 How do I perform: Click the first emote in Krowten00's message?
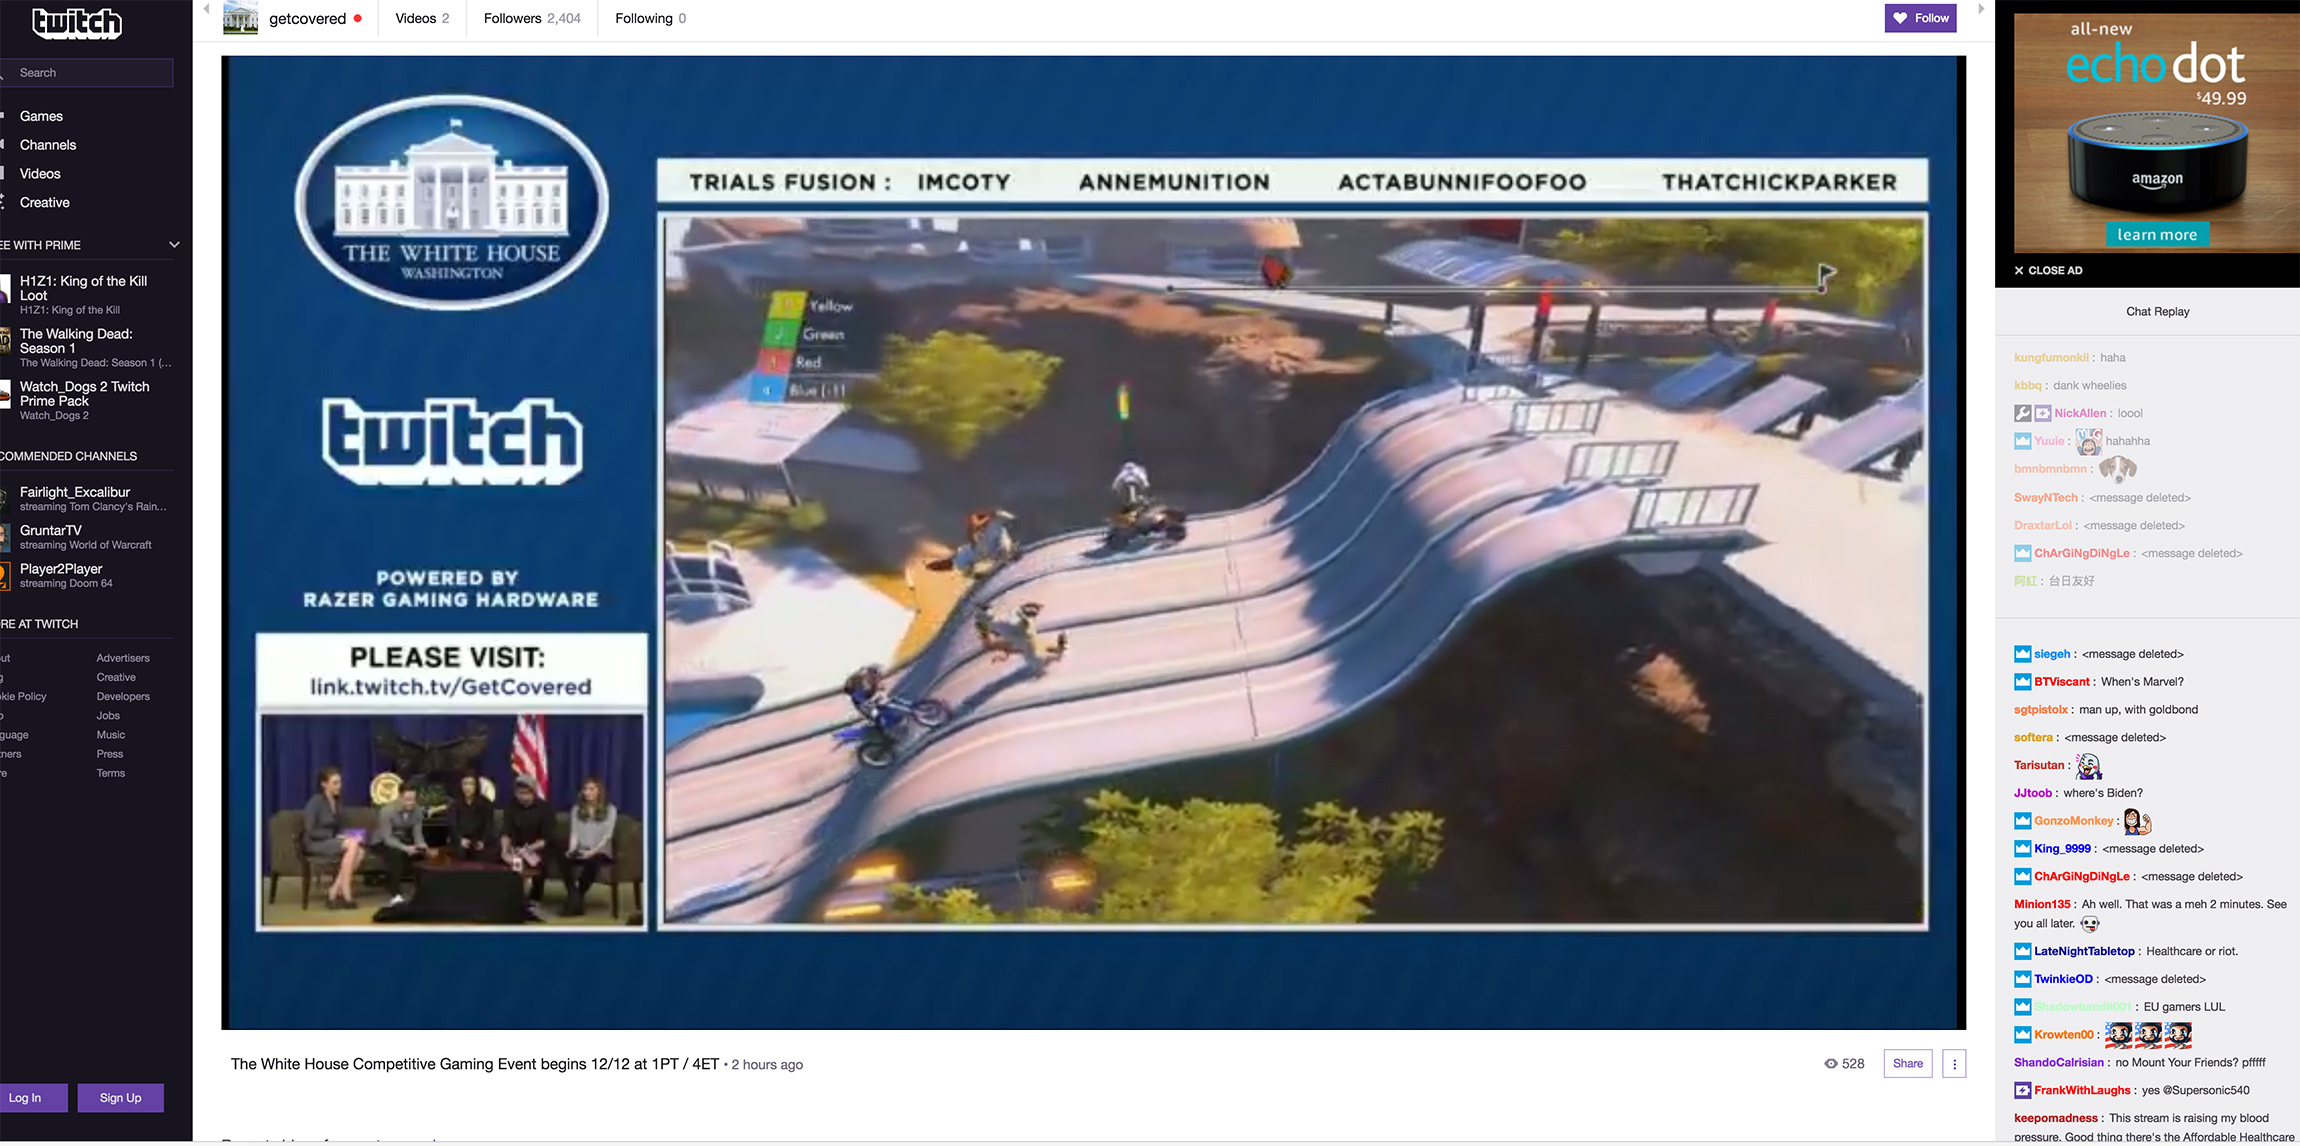click(x=2118, y=1034)
